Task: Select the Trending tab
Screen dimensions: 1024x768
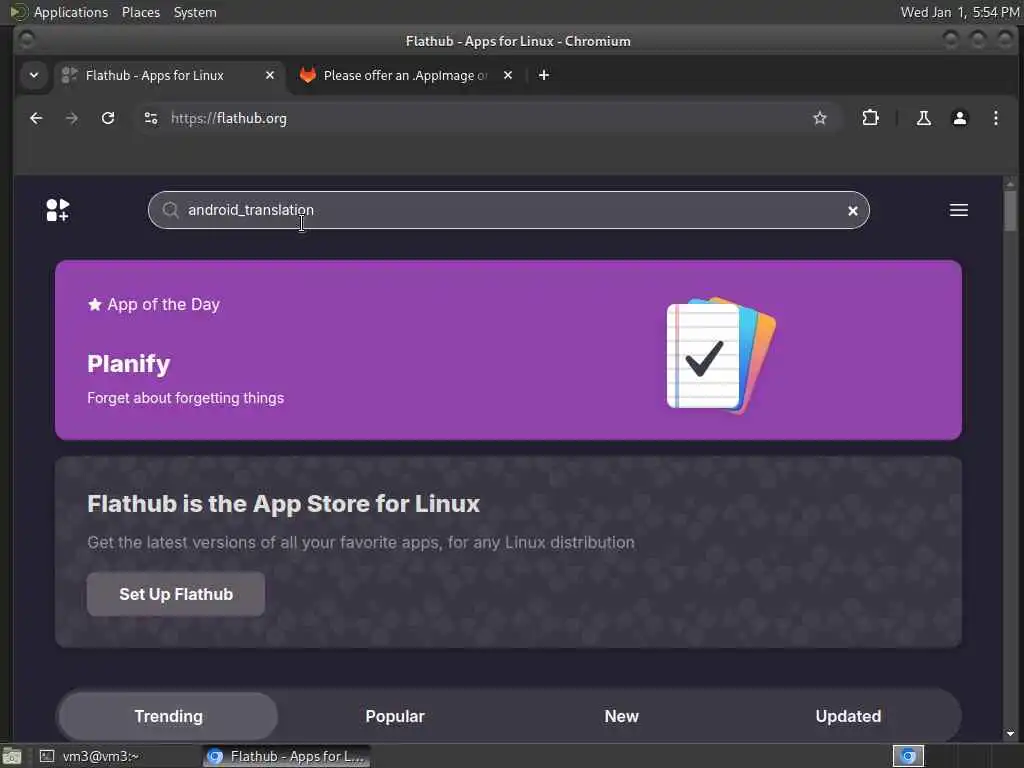Action: (168, 716)
